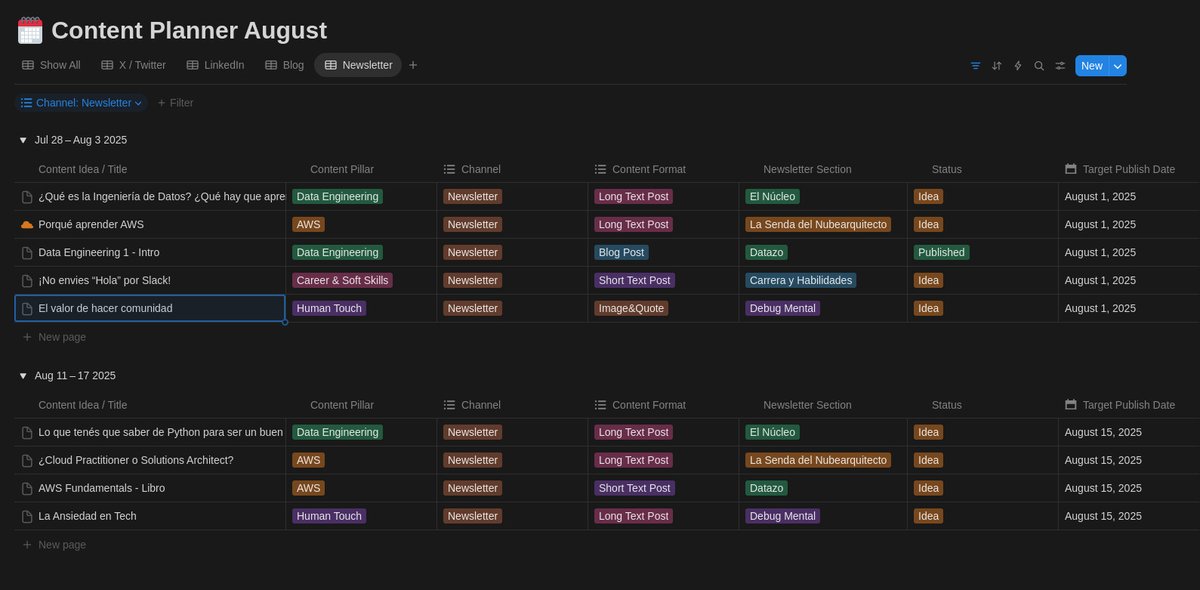
Task: Click the Image&Quote format tag
Action: coord(631,309)
